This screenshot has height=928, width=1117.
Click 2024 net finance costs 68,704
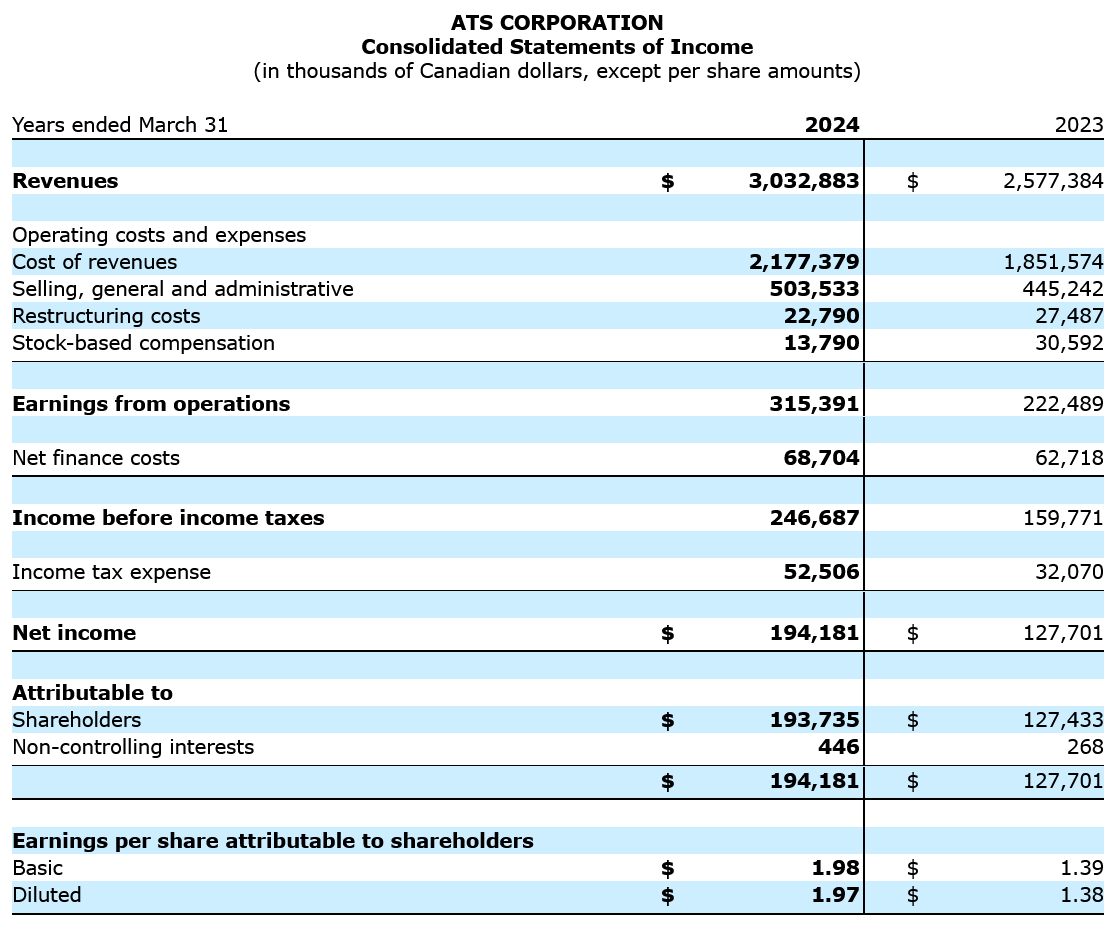[825, 458]
